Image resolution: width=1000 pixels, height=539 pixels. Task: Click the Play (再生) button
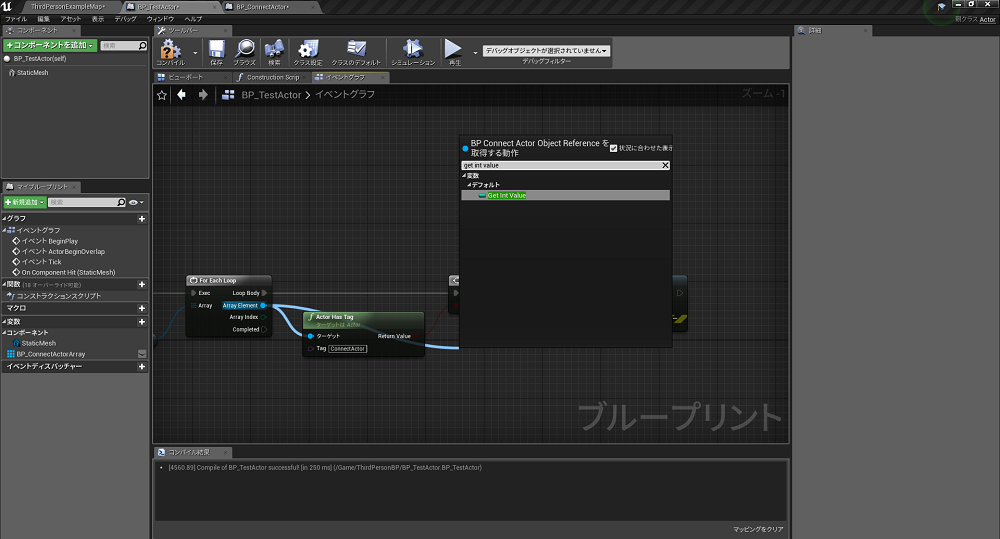pos(453,48)
